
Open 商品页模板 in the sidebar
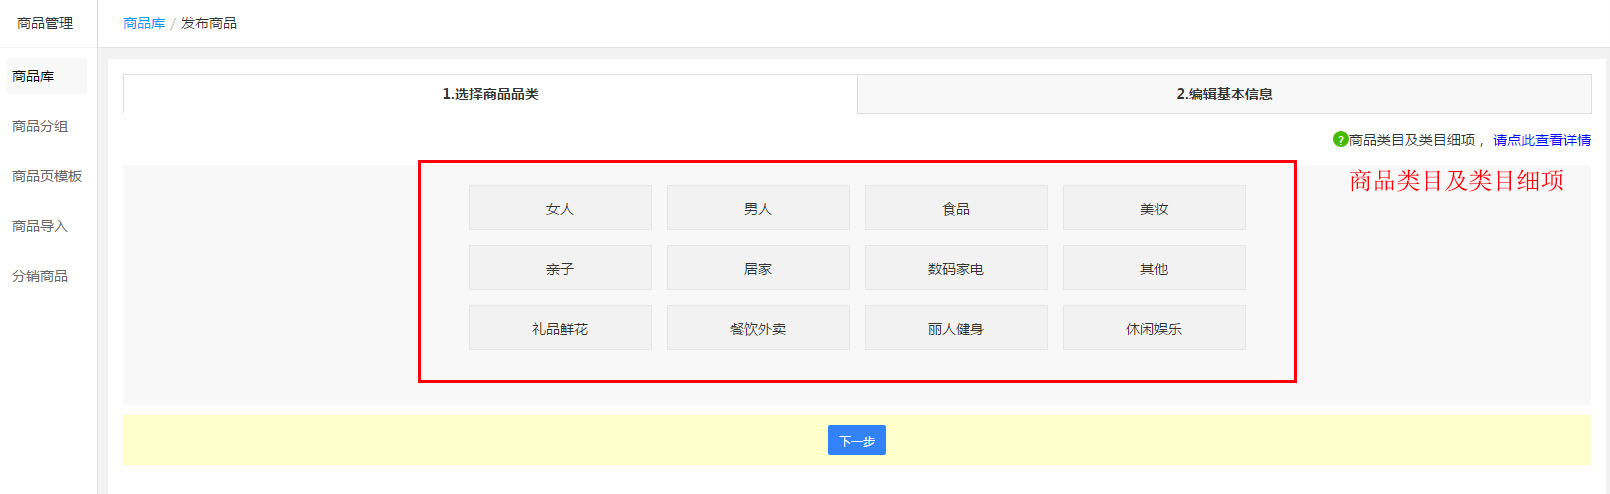pyautogui.click(x=47, y=176)
